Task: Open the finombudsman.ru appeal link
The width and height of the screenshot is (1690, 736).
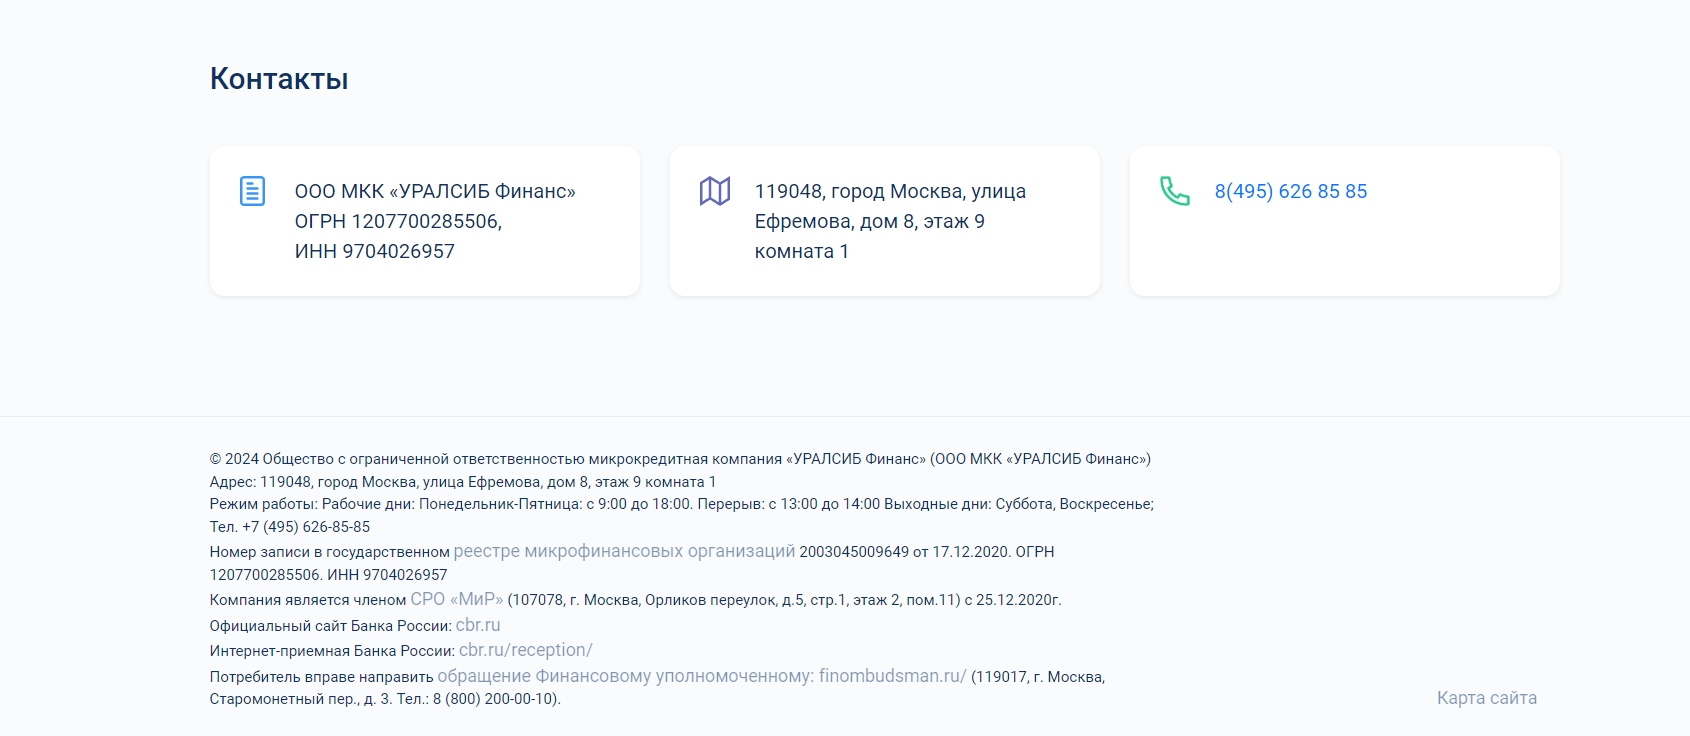Action: (x=702, y=676)
